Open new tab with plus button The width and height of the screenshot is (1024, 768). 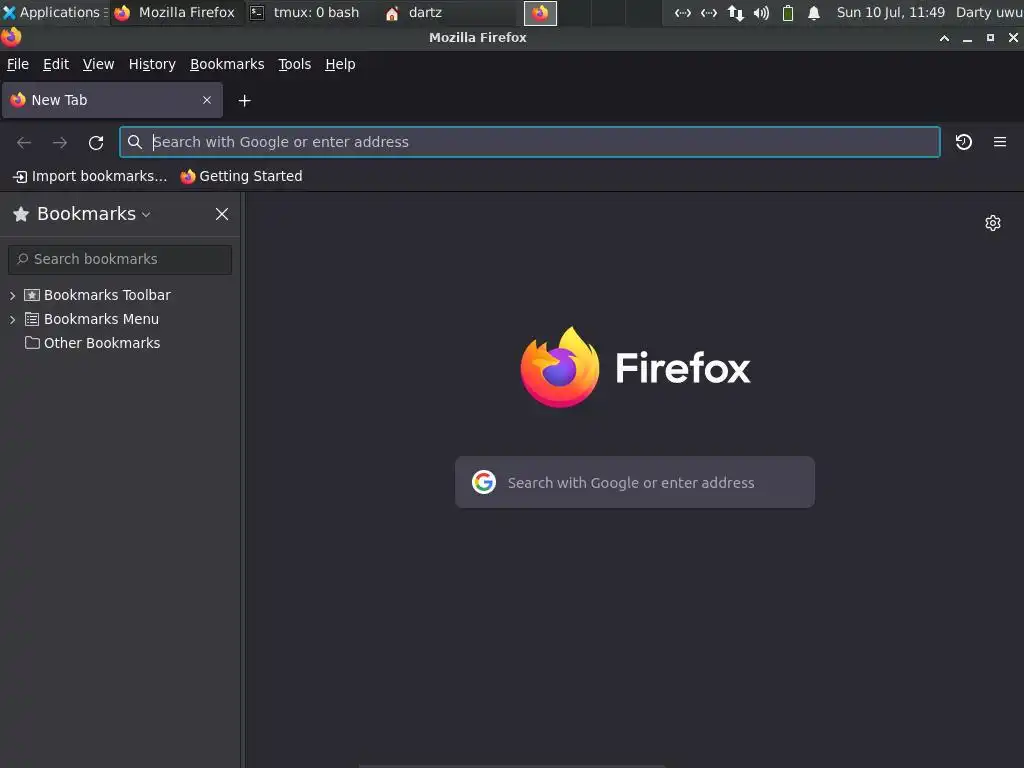click(244, 101)
